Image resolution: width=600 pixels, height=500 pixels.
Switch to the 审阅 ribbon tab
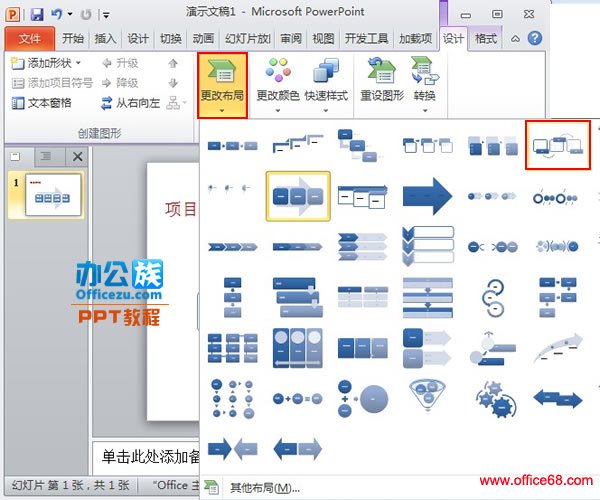click(x=291, y=39)
